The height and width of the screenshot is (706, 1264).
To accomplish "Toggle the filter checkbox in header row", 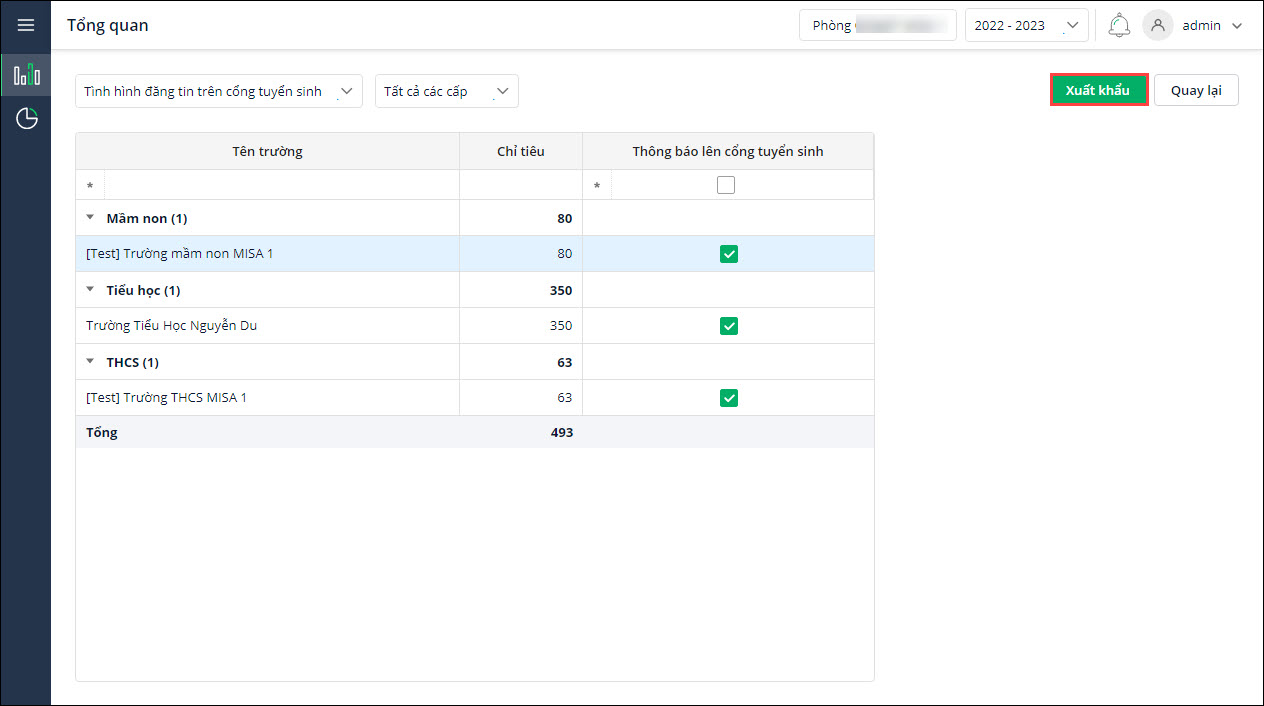I will [726, 185].
